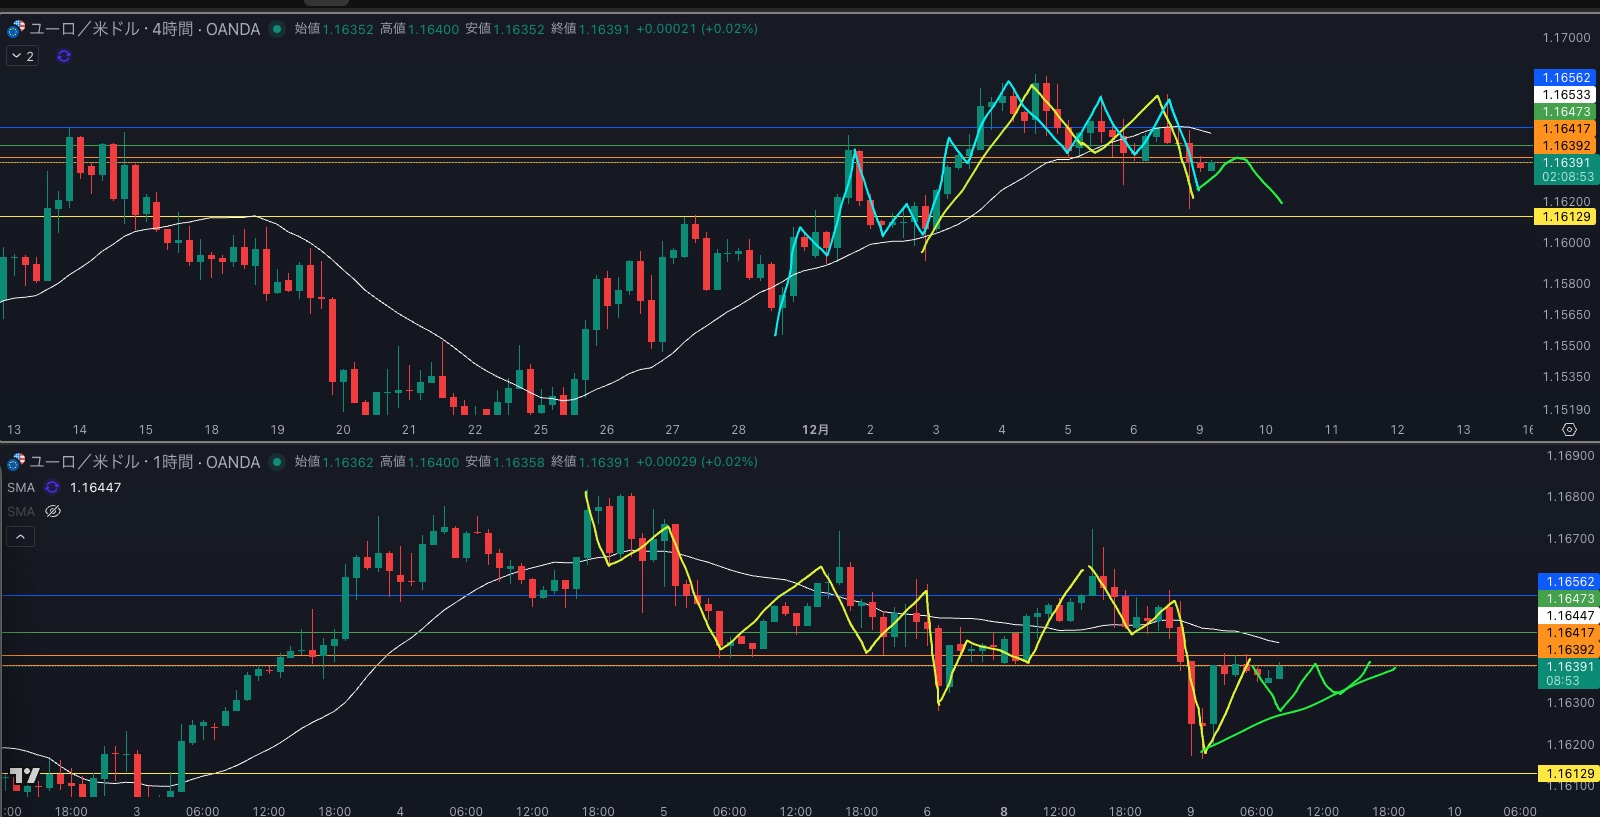Open chart settings hexagon icon on time axis
The height and width of the screenshot is (817, 1600).
pyautogui.click(x=1569, y=429)
